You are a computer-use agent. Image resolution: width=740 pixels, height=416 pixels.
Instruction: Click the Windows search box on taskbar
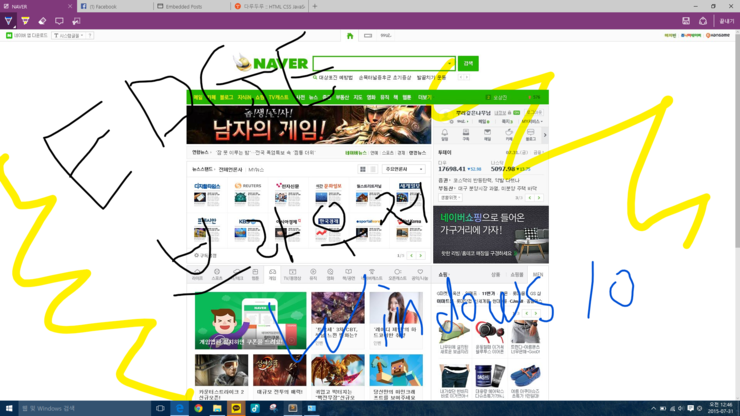coord(84,408)
